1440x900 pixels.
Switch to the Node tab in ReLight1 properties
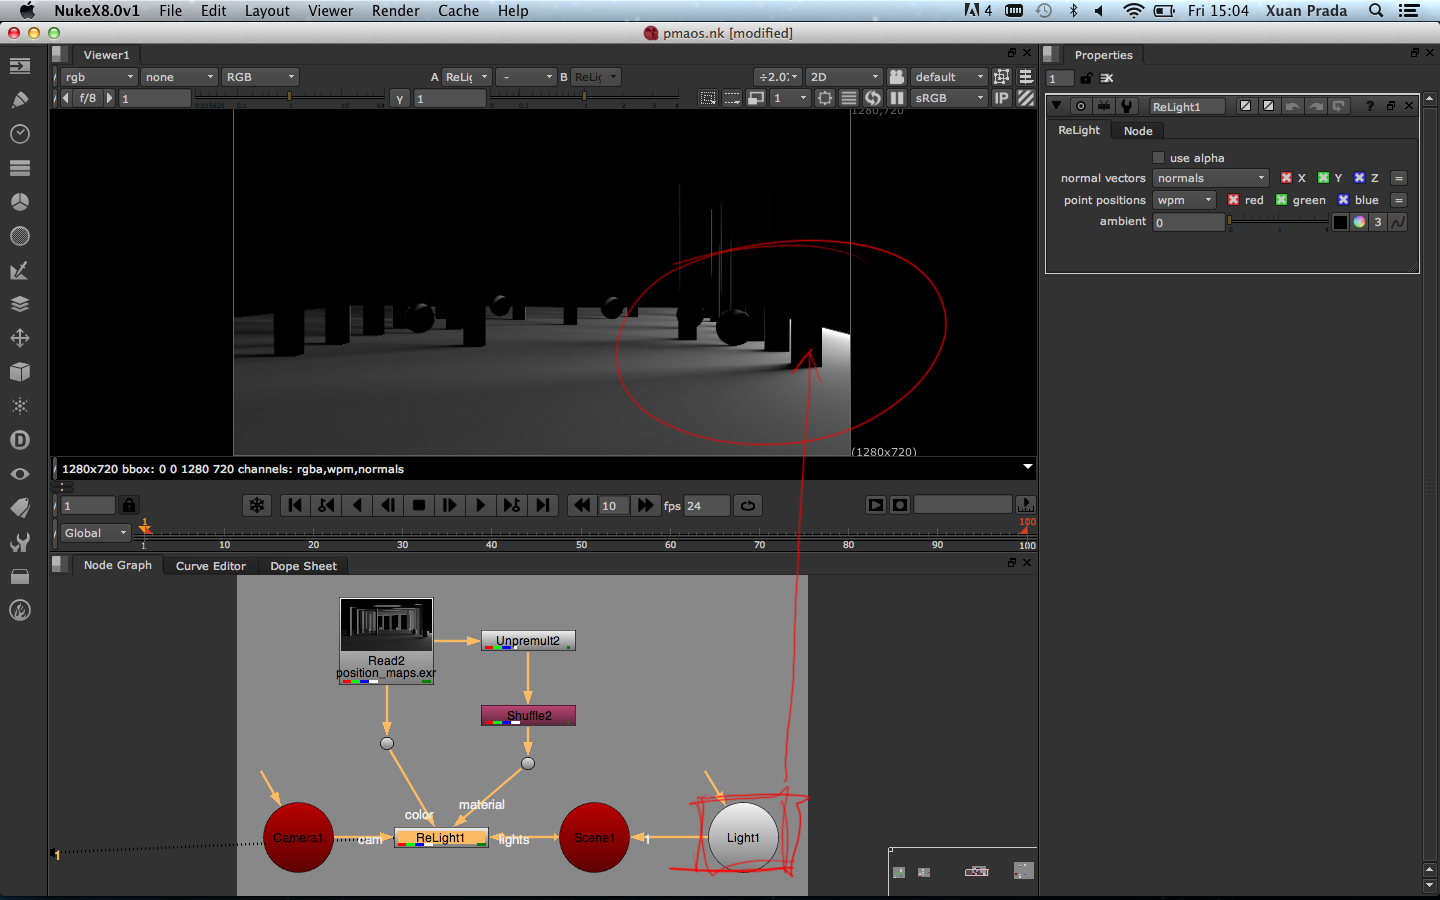(1138, 131)
